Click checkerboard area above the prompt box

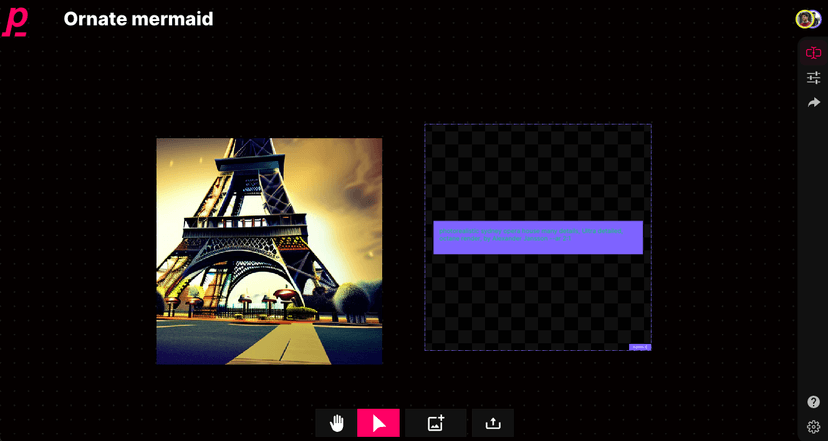[538, 172]
